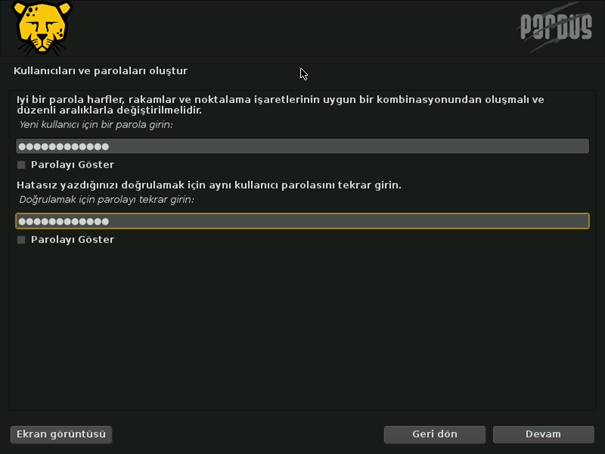Click the new user password field

click(x=302, y=146)
